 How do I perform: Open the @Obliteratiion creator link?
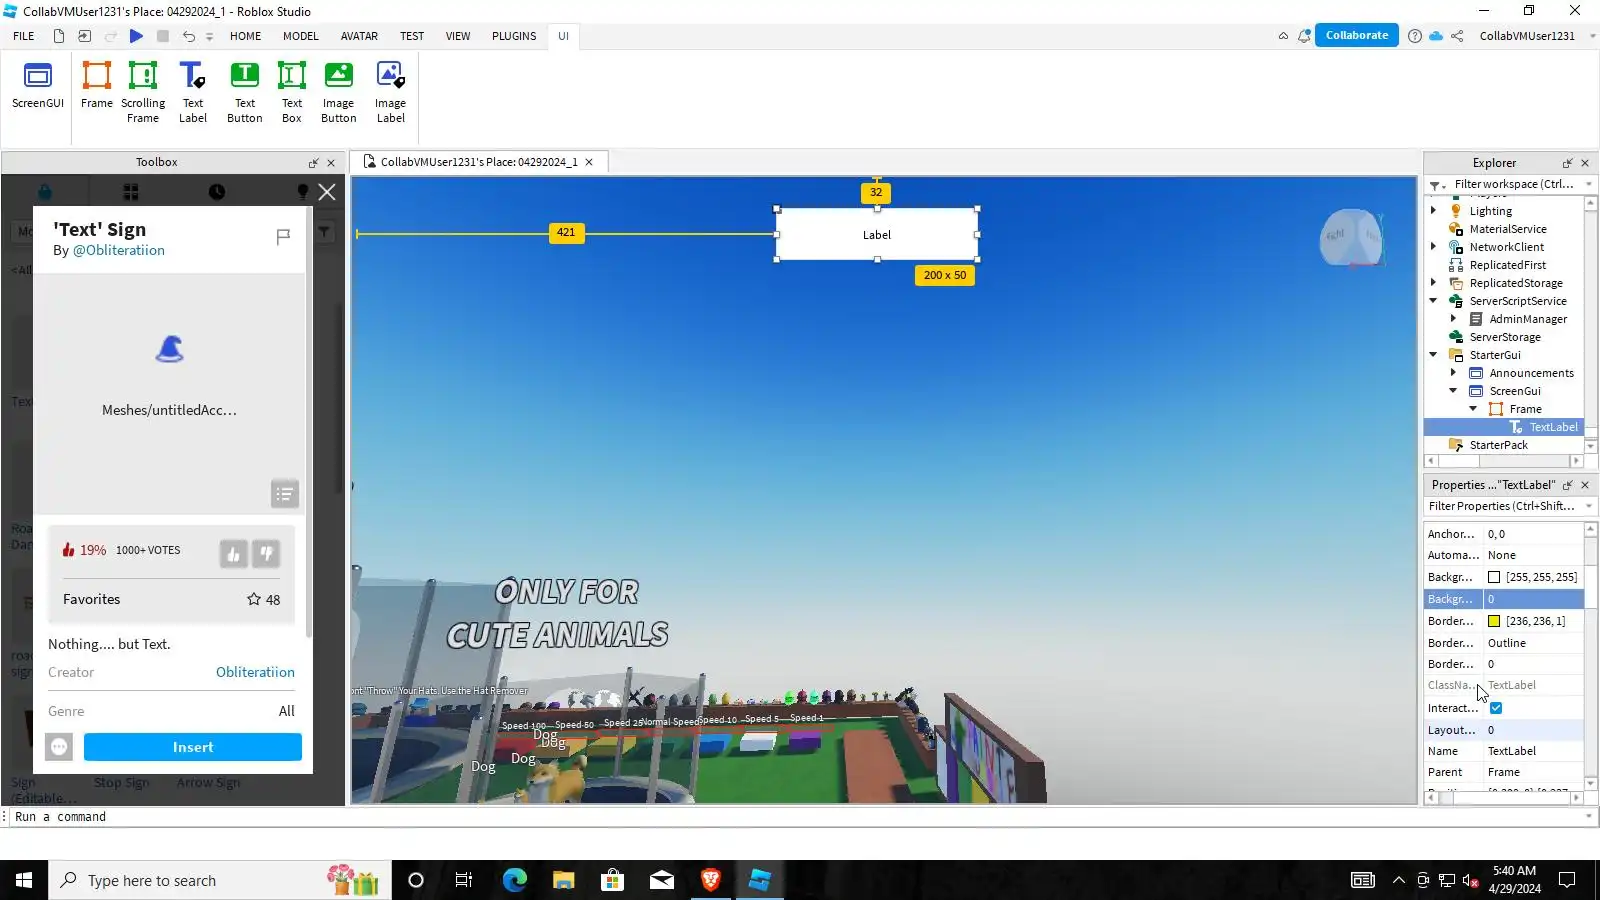119,251
